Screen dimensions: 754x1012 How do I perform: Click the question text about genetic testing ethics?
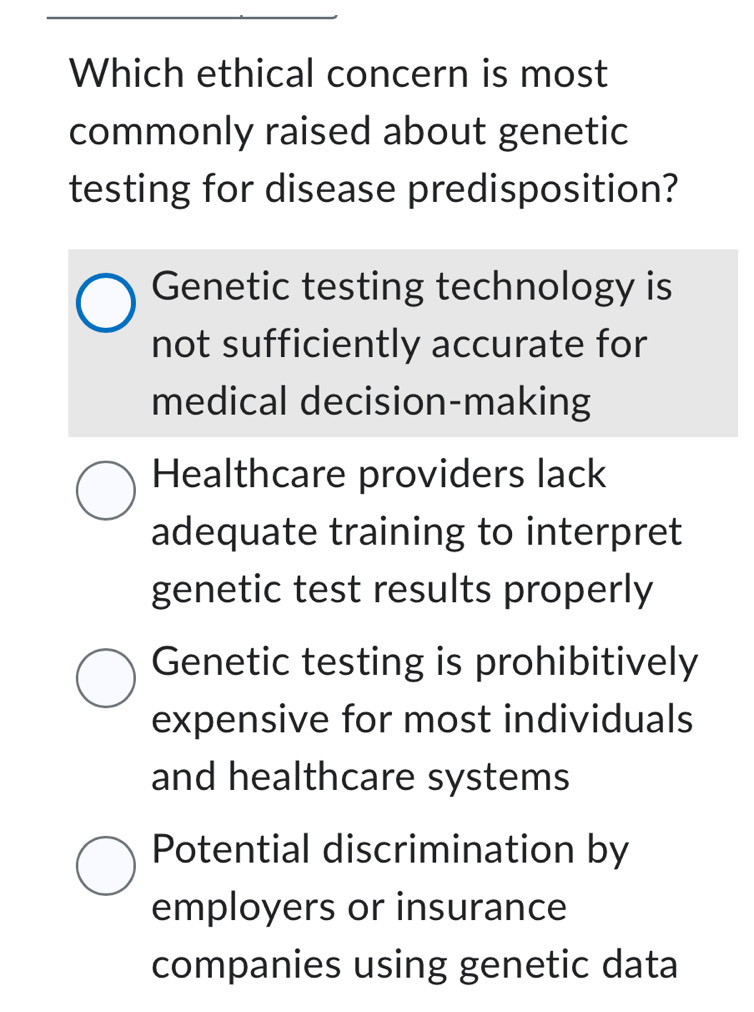pyautogui.click(x=375, y=130)
